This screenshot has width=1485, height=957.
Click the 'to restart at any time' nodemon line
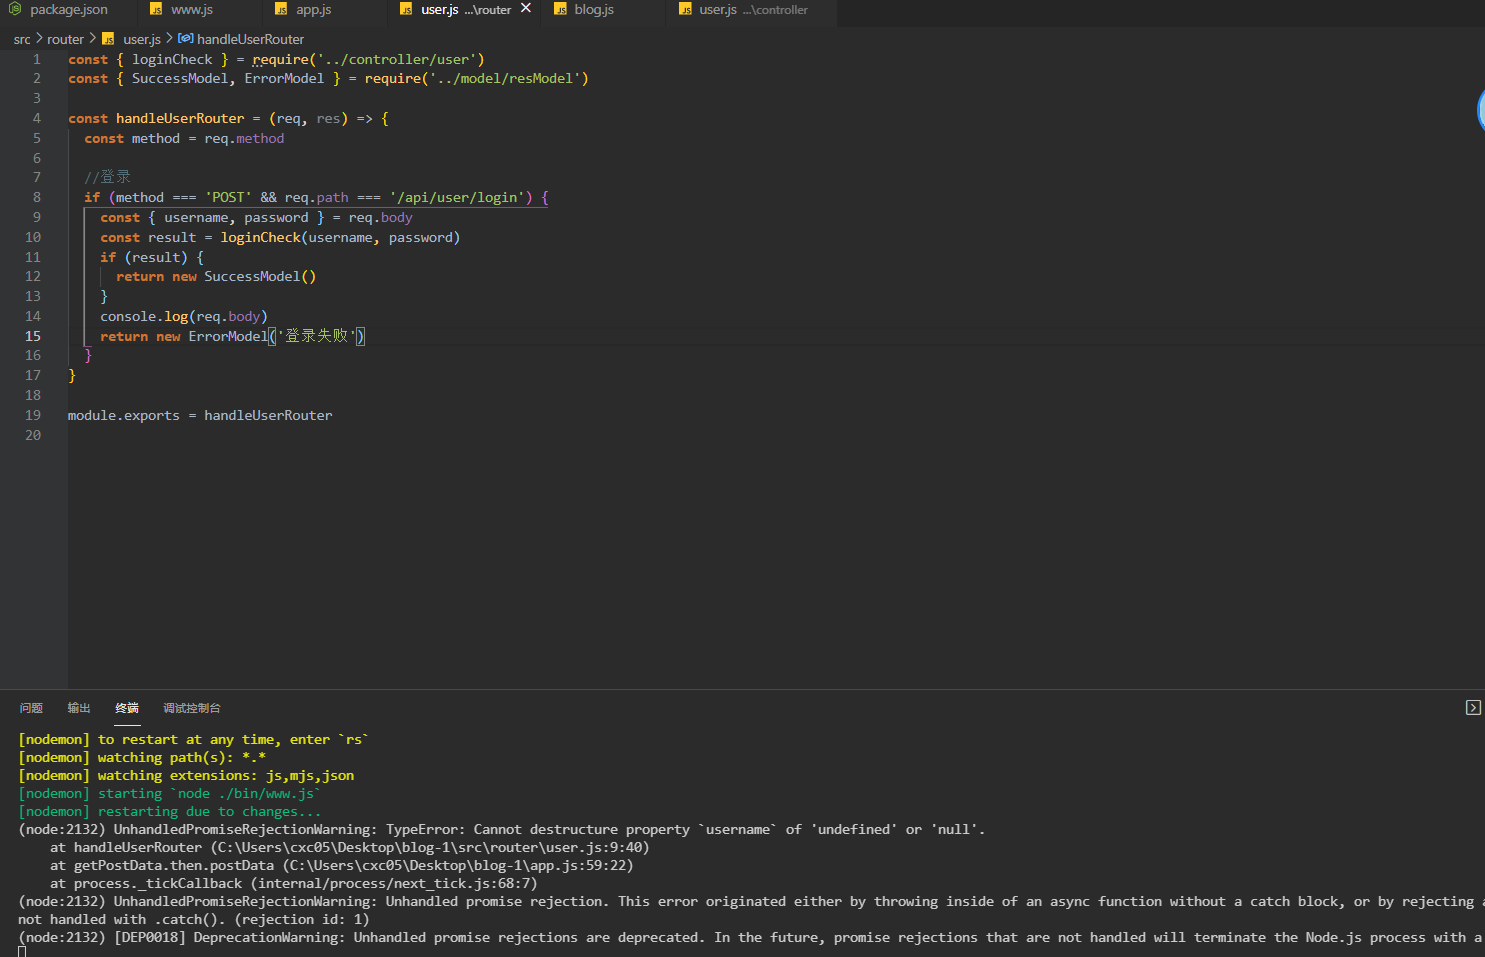(194, 740)
